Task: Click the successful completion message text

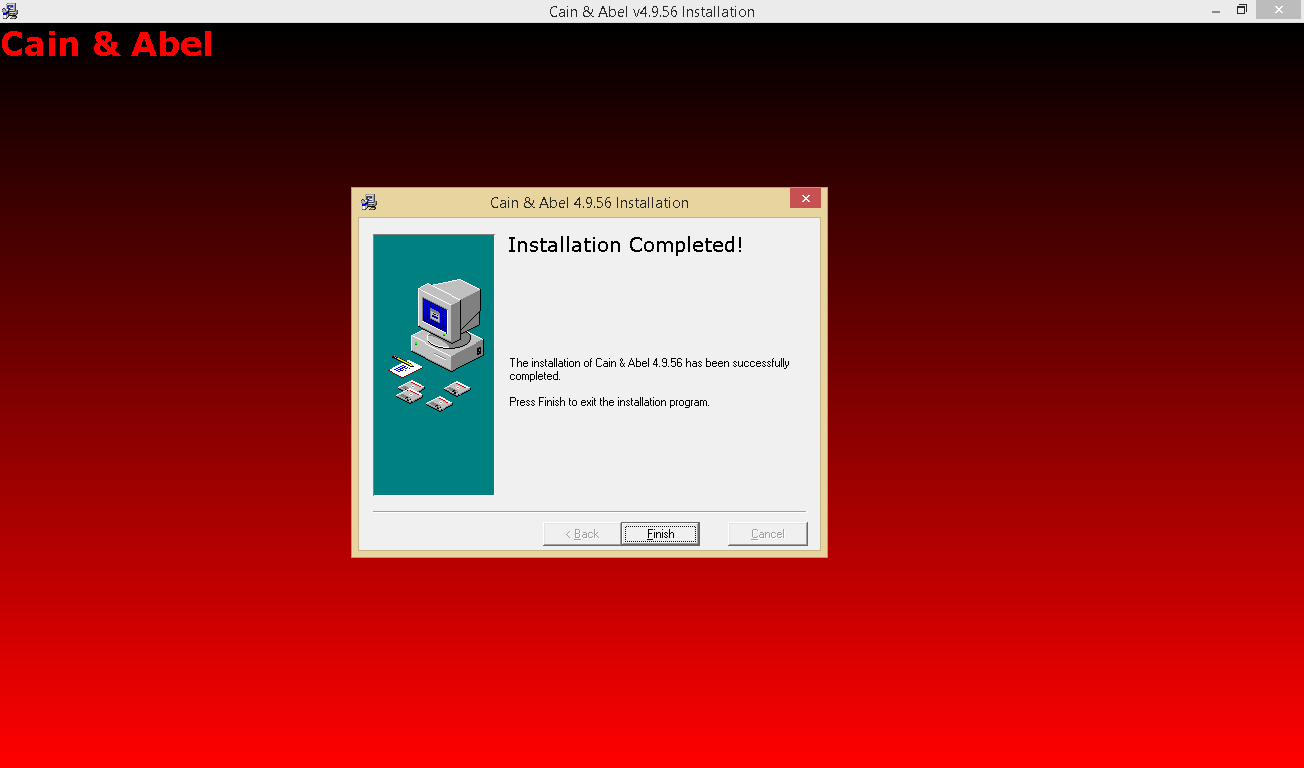Action: tap(648, 369)
